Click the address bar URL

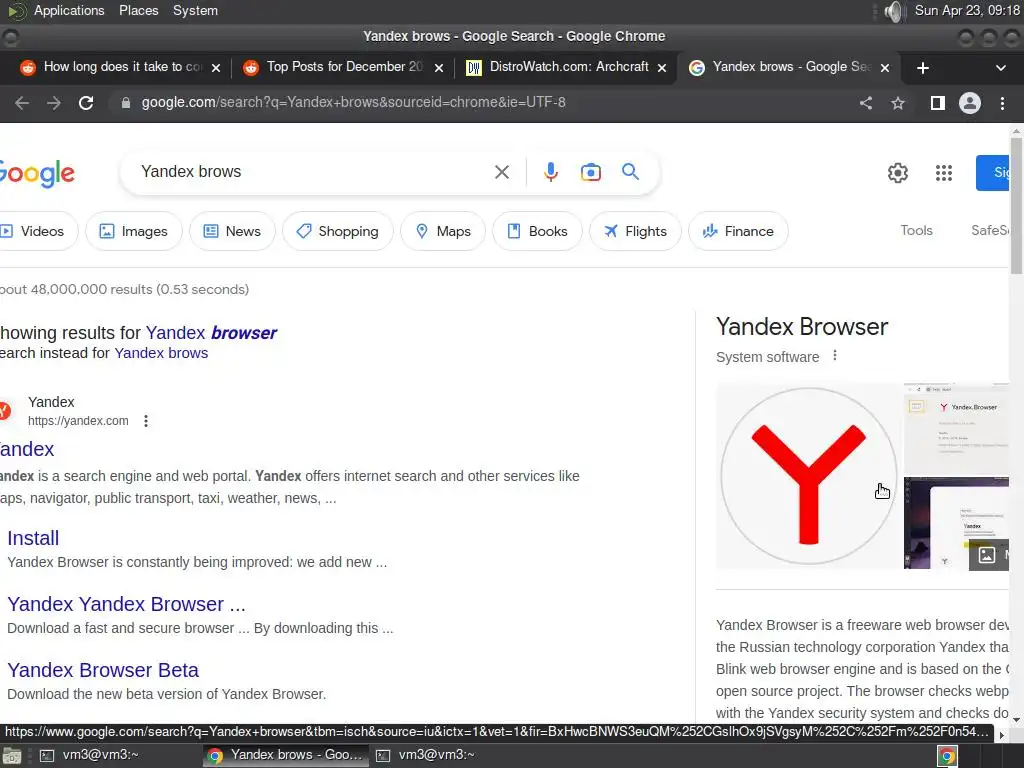click(353, 103)
